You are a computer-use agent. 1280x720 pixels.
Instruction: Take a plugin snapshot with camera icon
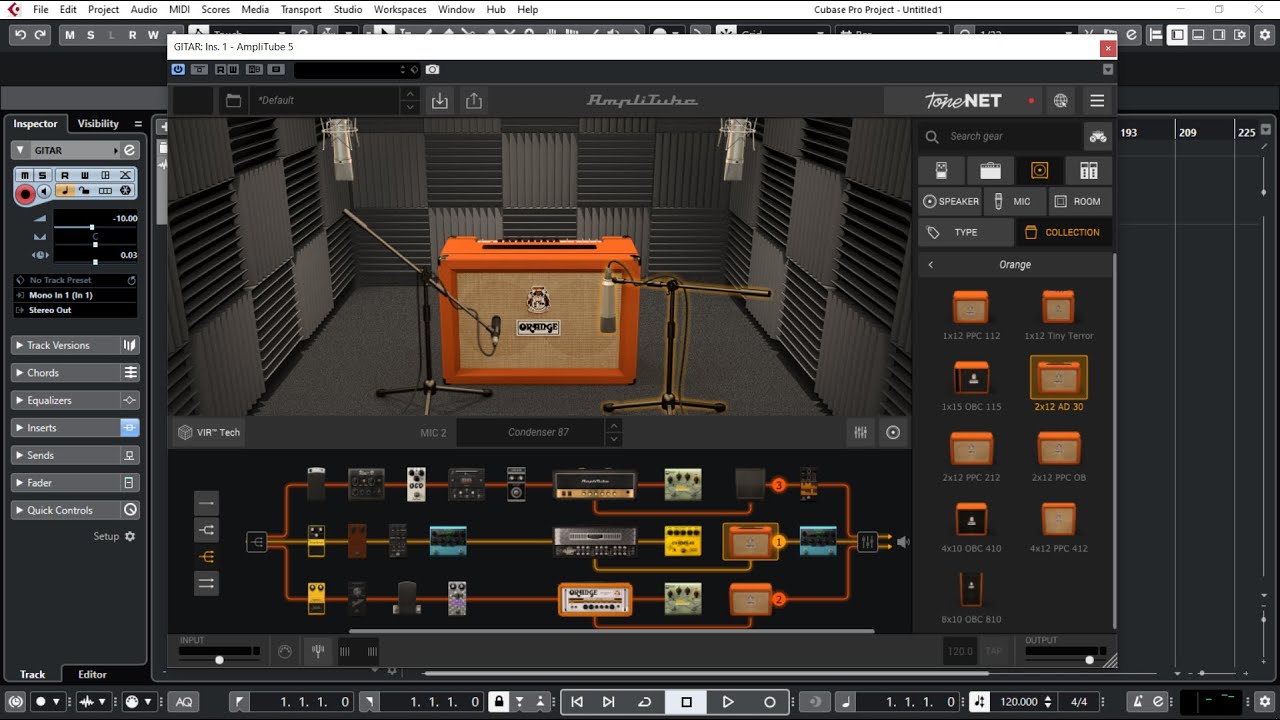[432, 69]
